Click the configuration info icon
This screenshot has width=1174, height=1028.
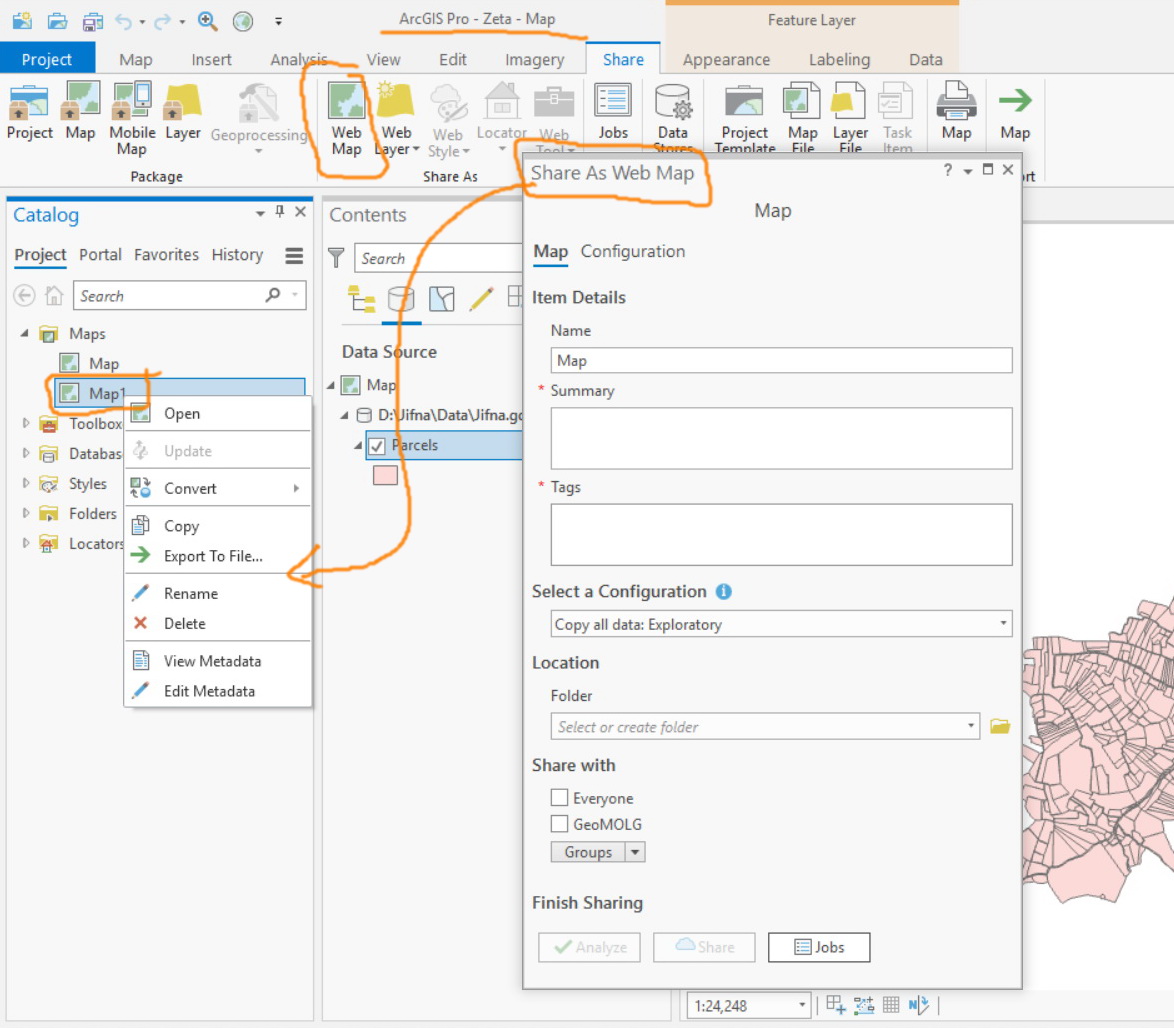pos(723,591)
